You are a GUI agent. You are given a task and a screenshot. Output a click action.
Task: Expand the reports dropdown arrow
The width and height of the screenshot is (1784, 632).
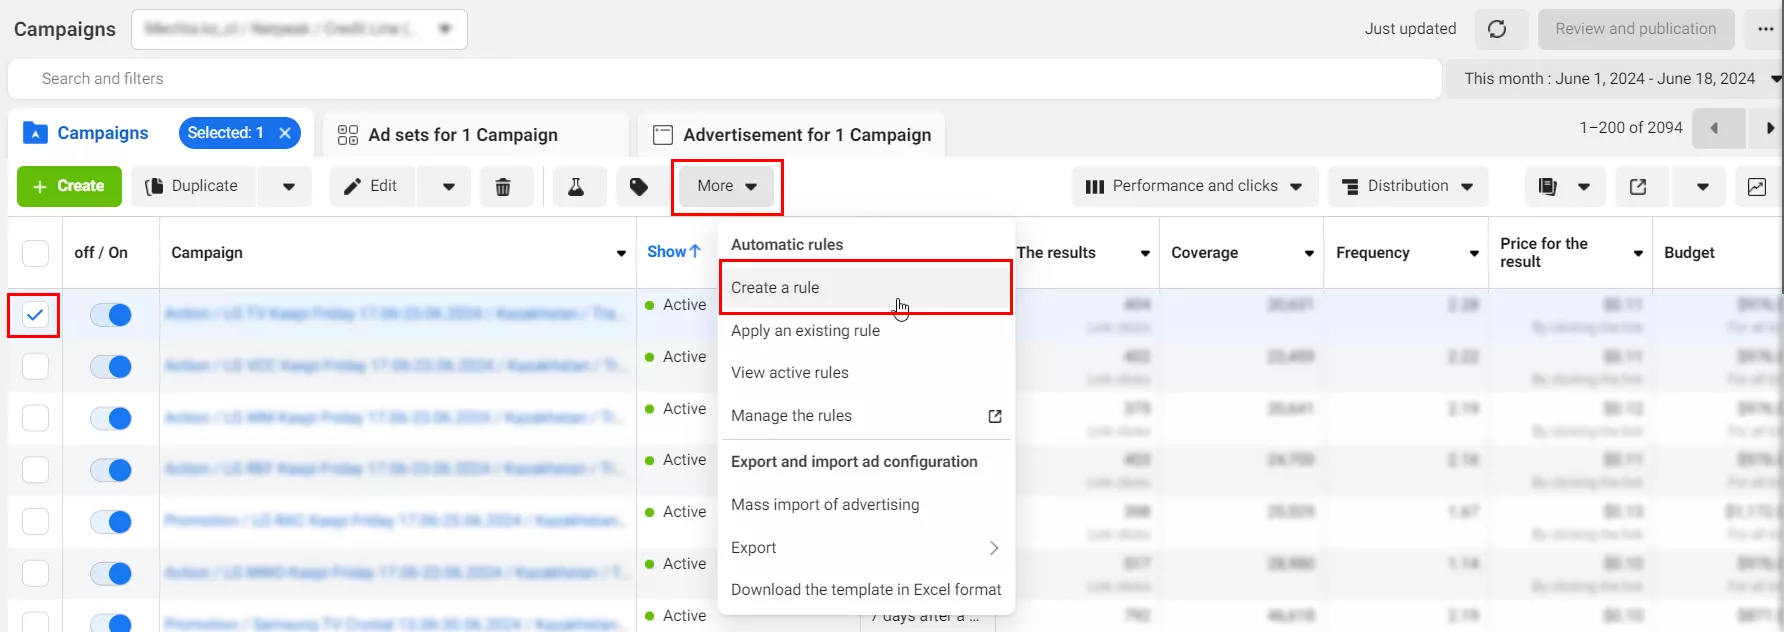point(1584,186)
